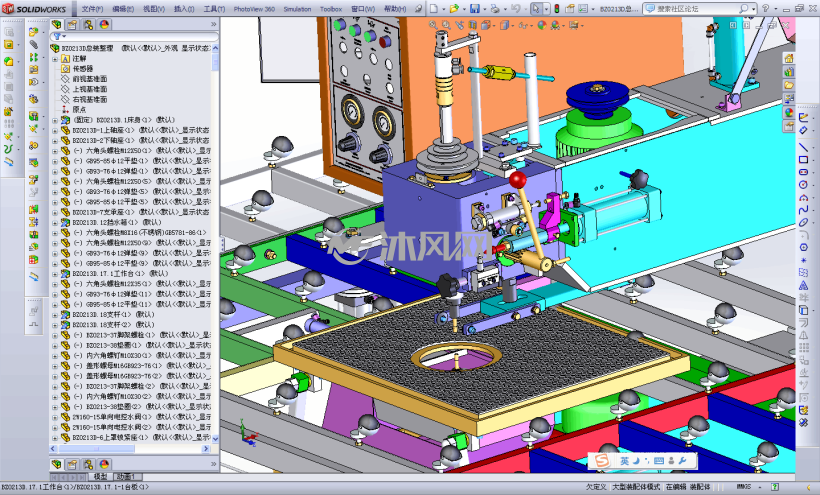
Task: Expand the (固定) BZ0213D.1床身 node
Action: pos(55,120)
